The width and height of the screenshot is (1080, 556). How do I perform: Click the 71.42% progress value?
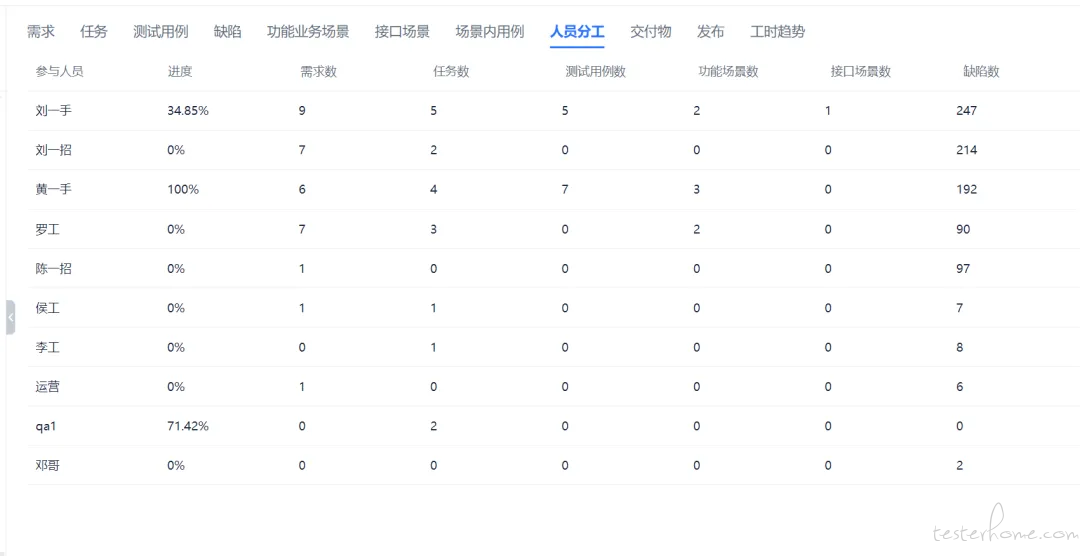[188, 426]
